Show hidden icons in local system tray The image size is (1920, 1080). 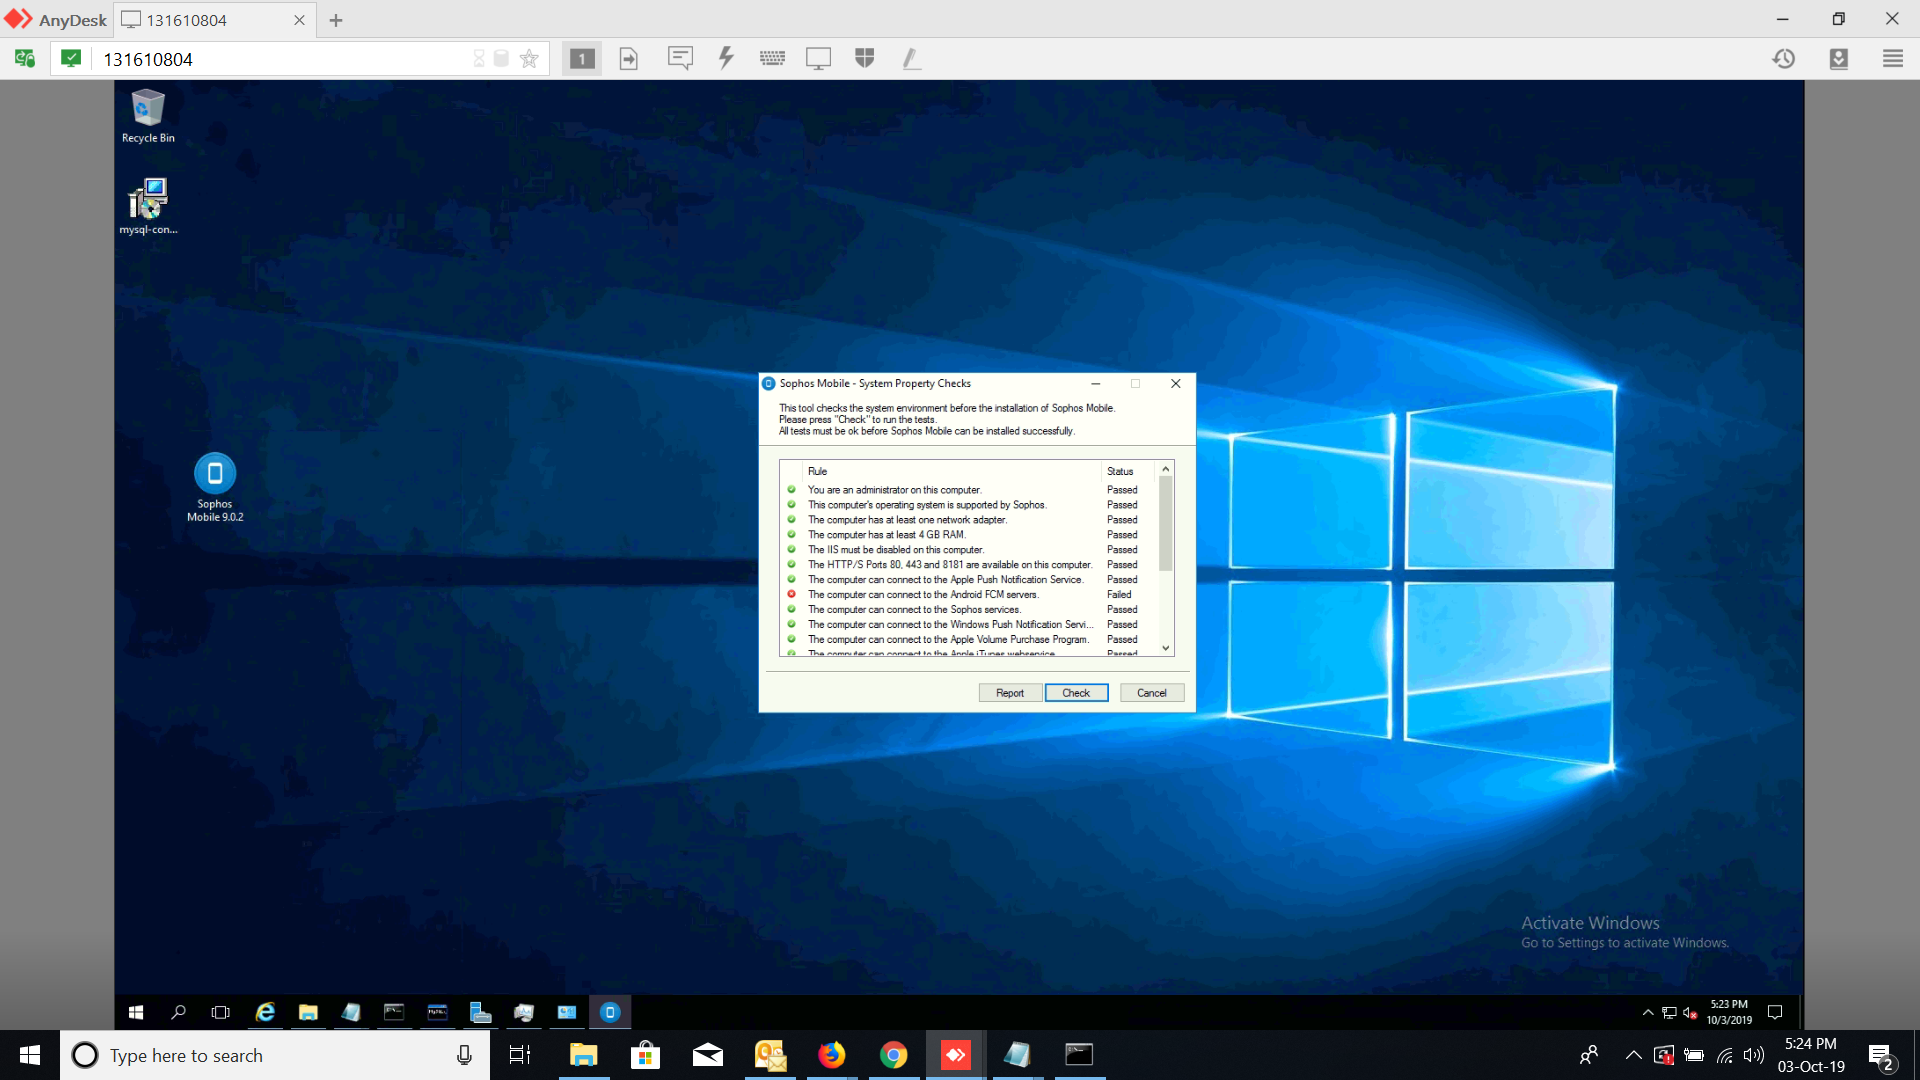(x=1633, y=1055)
